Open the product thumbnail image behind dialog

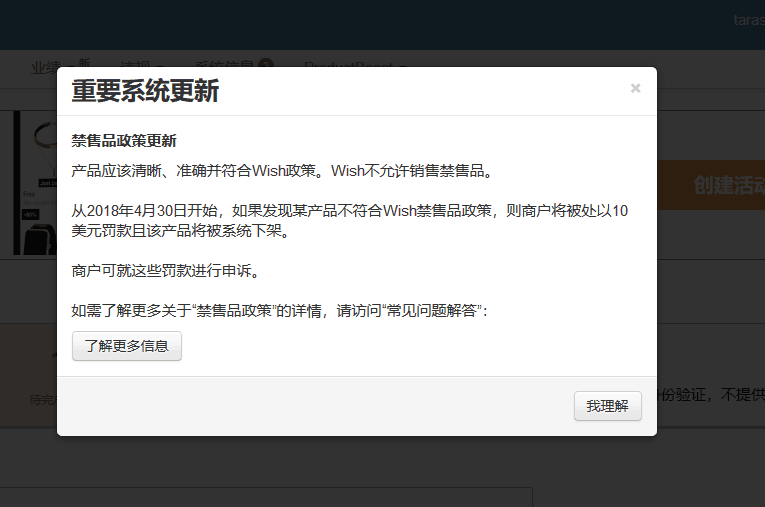[x=35, y=183]
